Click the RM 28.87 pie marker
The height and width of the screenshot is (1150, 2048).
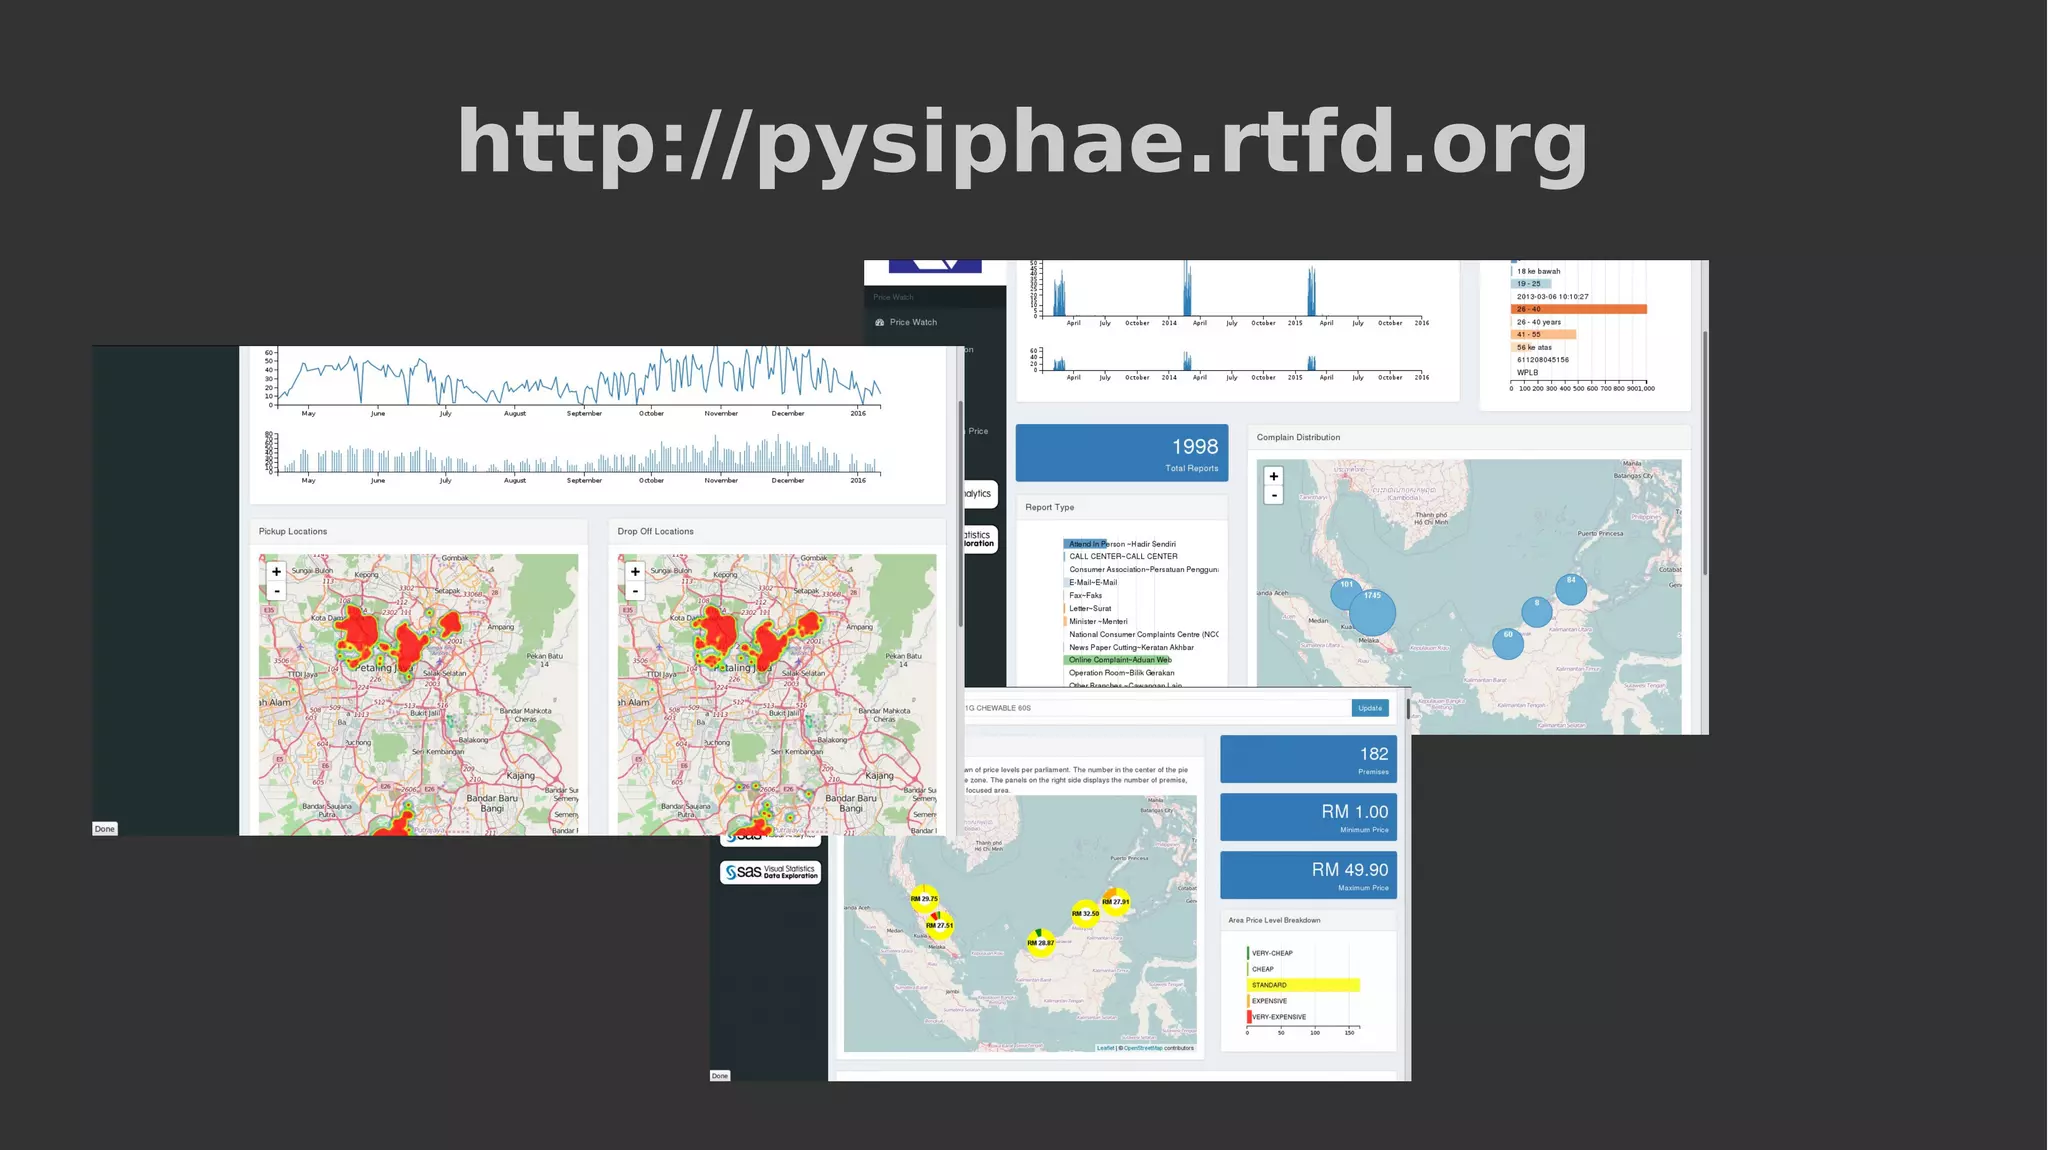click(1040, 942)
